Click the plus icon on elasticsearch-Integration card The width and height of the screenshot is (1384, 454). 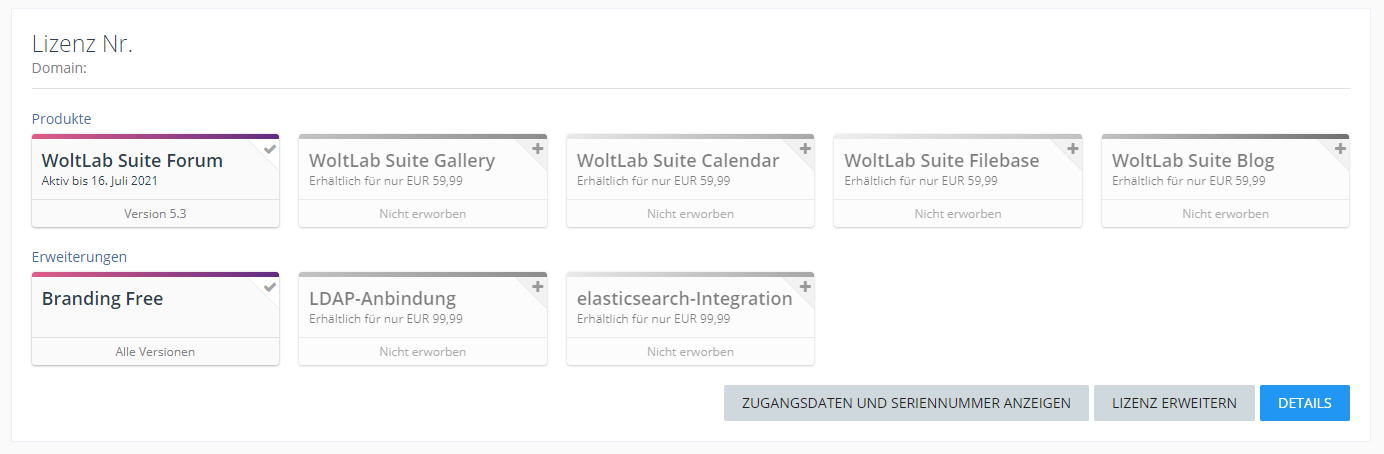click(805, 287)
